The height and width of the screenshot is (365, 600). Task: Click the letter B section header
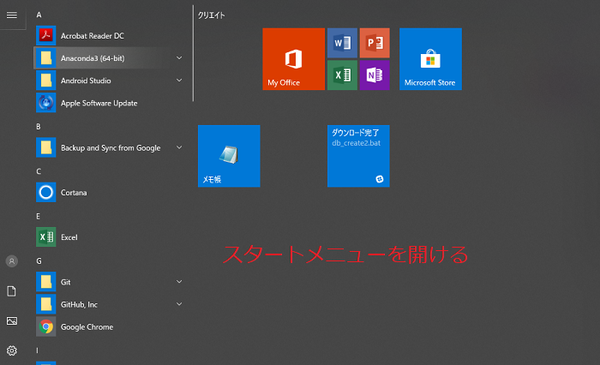coord(38,127)
